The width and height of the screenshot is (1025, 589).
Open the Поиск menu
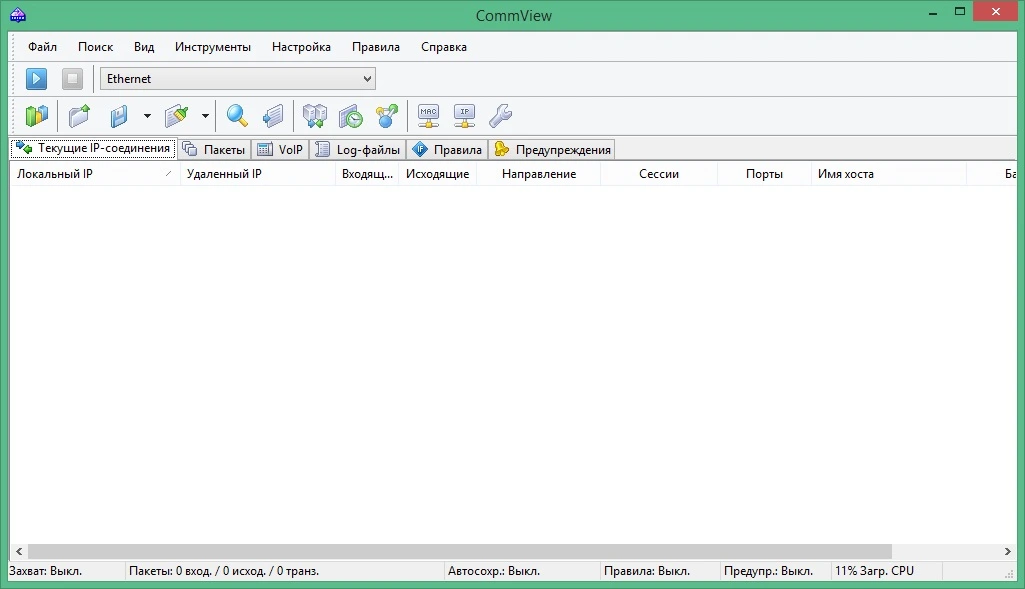pyautogui.click(x=95, y=47)
